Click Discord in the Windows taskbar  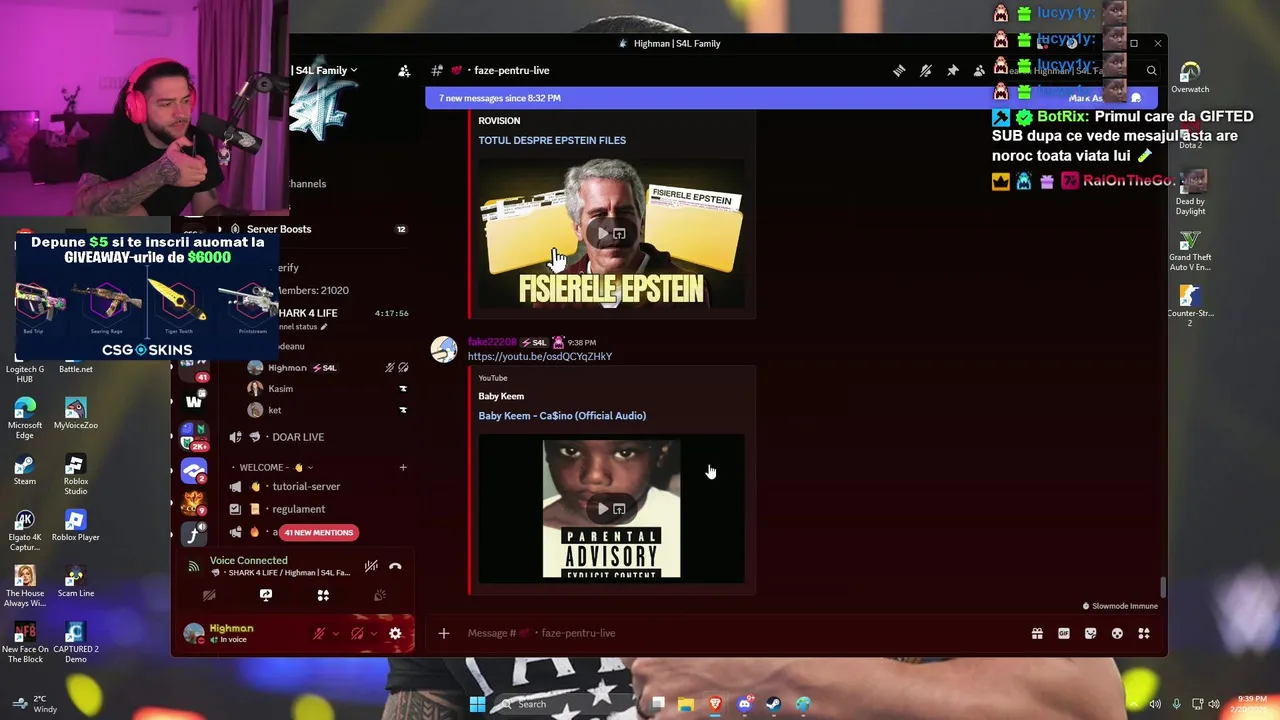tap(744, 704)
